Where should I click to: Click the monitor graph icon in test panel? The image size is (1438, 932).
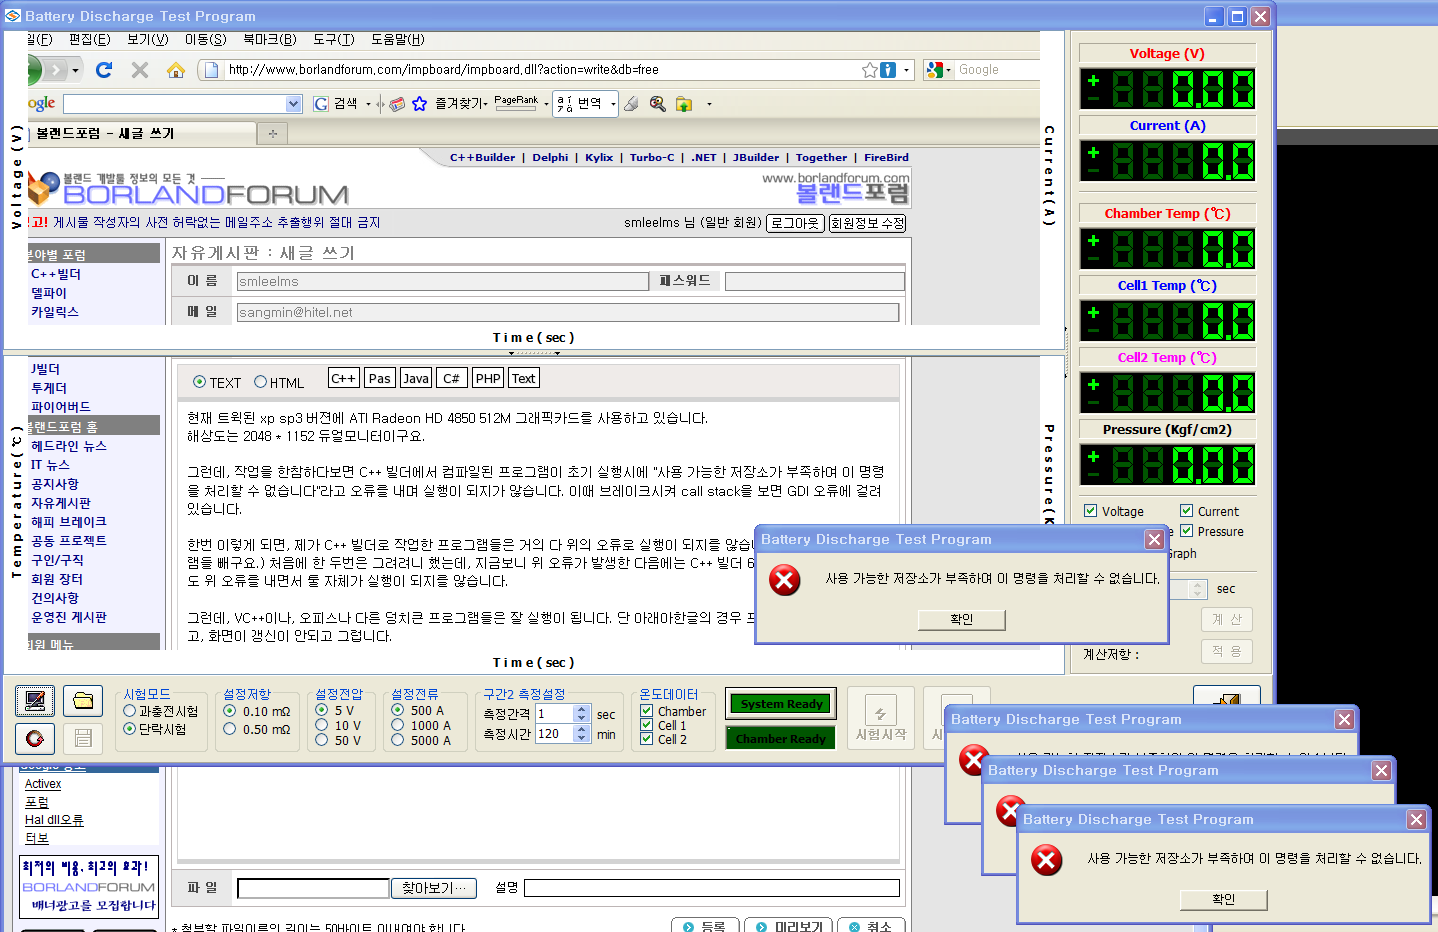[x=35, y=701]
